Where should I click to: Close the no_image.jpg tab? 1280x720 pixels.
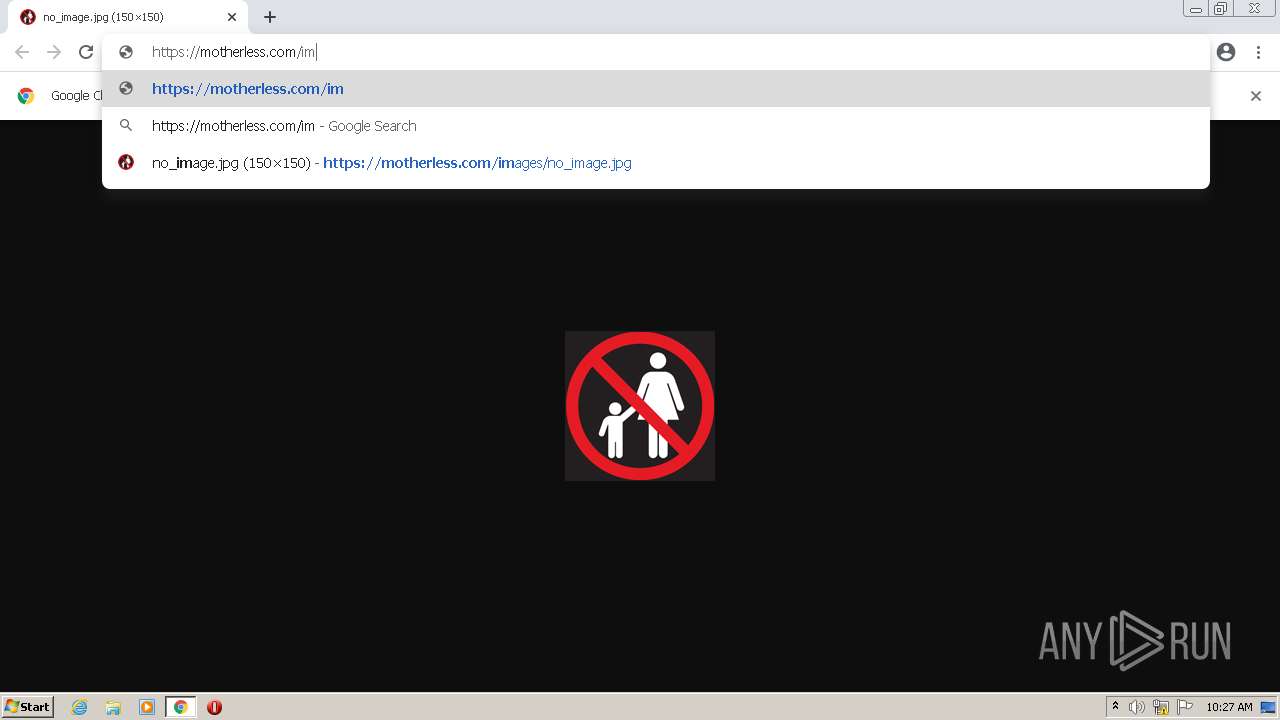[232, 17]
